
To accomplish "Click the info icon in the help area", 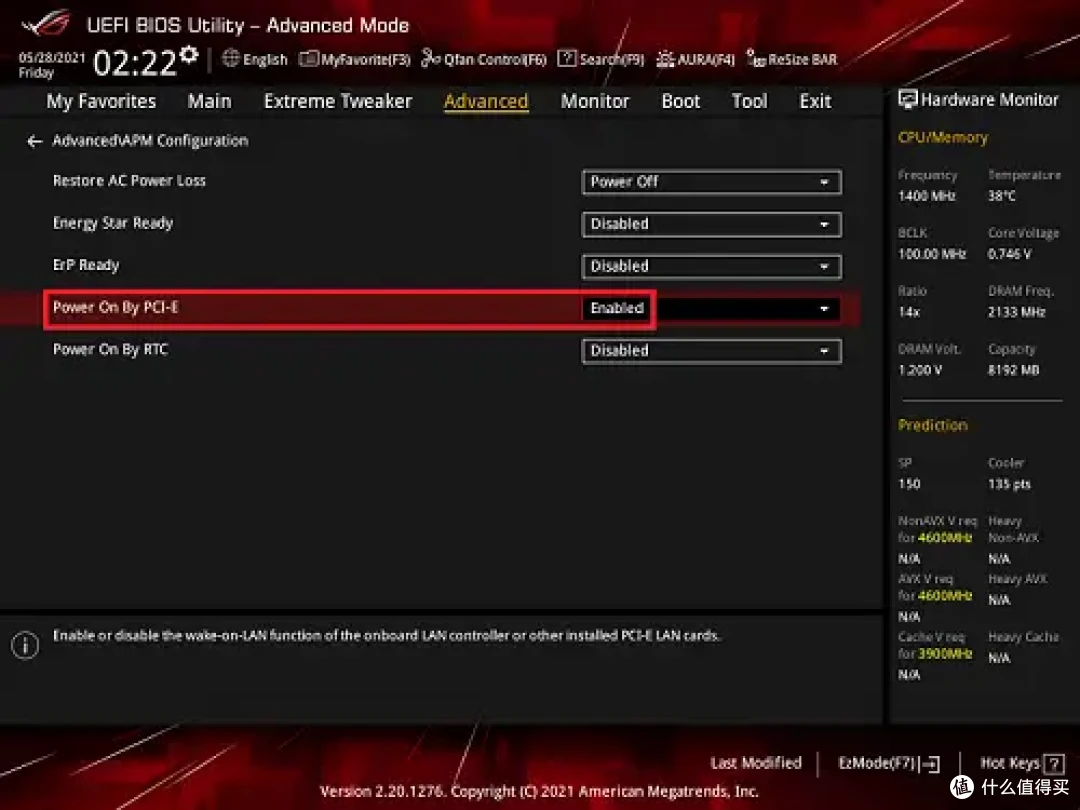I will tap(25, 645).
